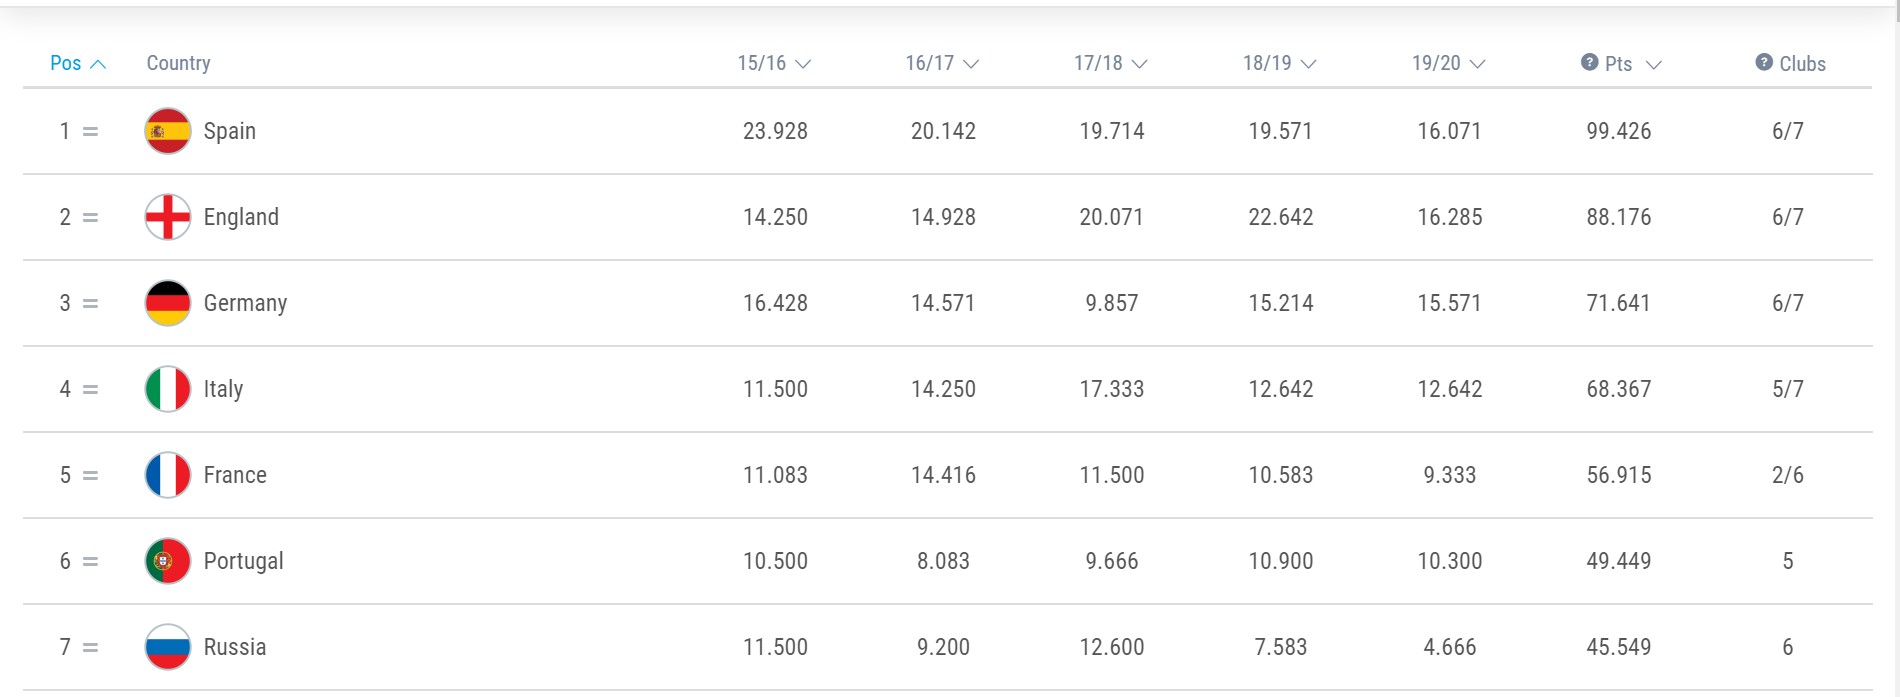Sort table by Pts column chevron
This screenshot has height=697, width=1900.
(x=1654, y=64)
